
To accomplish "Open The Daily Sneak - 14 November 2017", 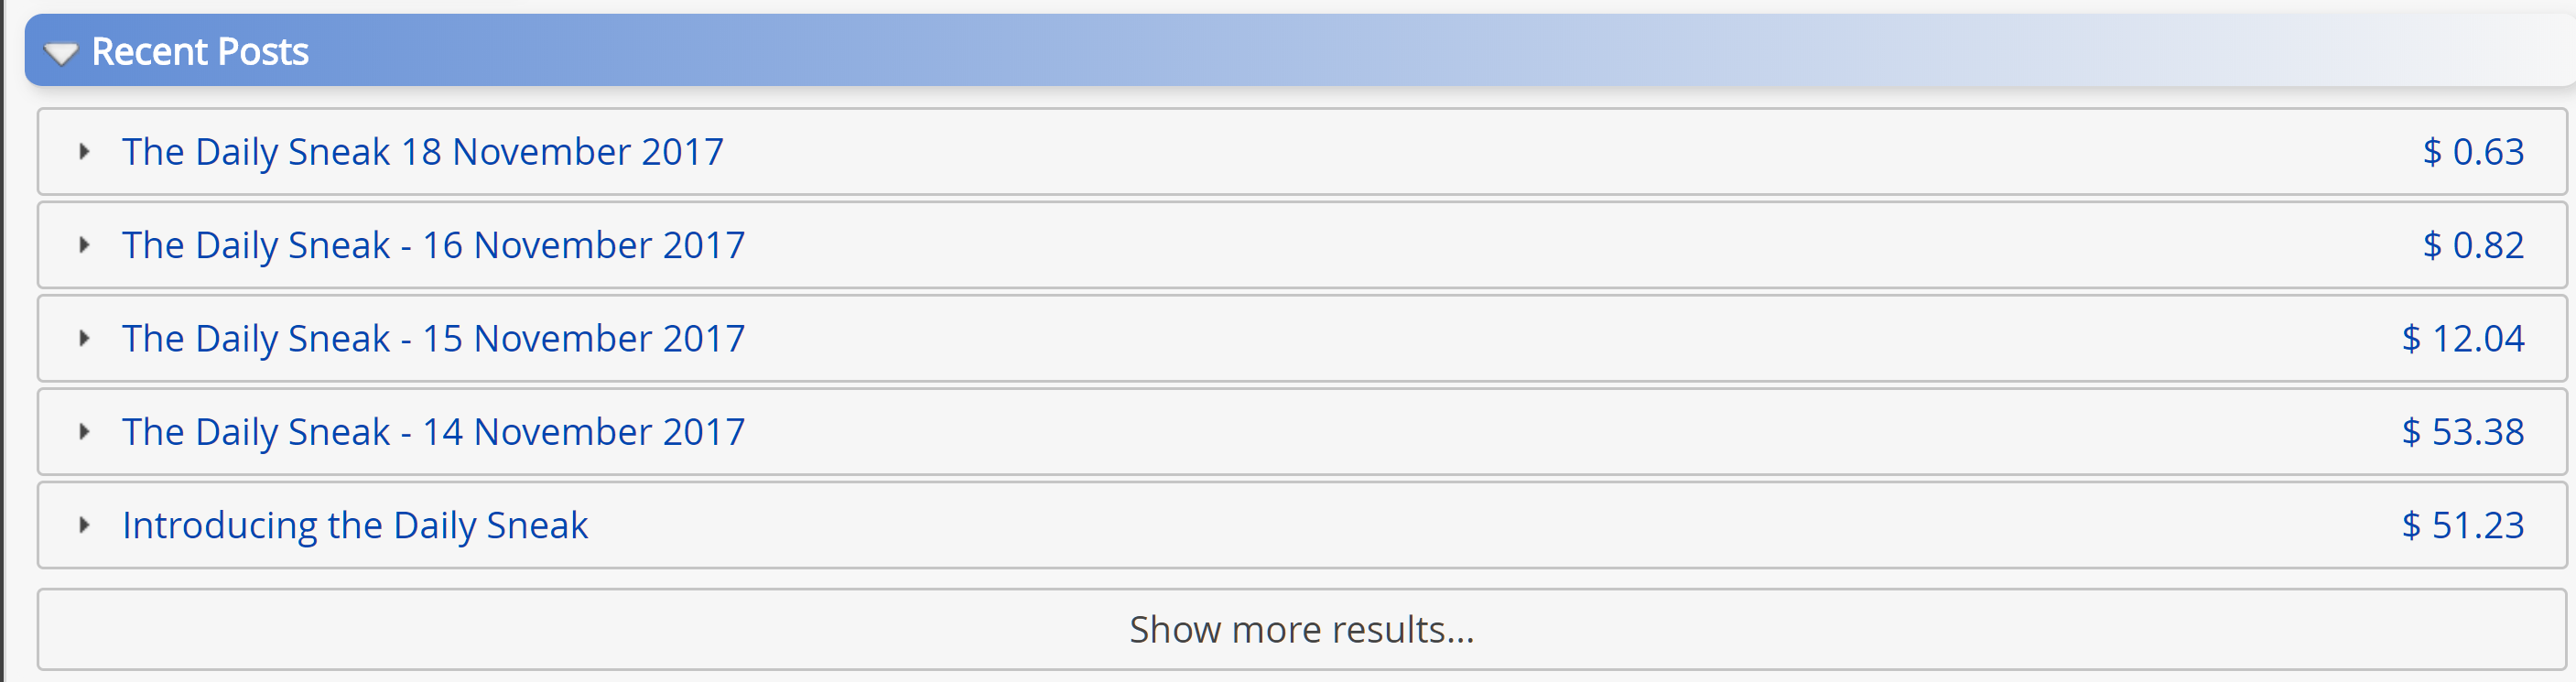I will pyautogui.click(x=433, y=432).
